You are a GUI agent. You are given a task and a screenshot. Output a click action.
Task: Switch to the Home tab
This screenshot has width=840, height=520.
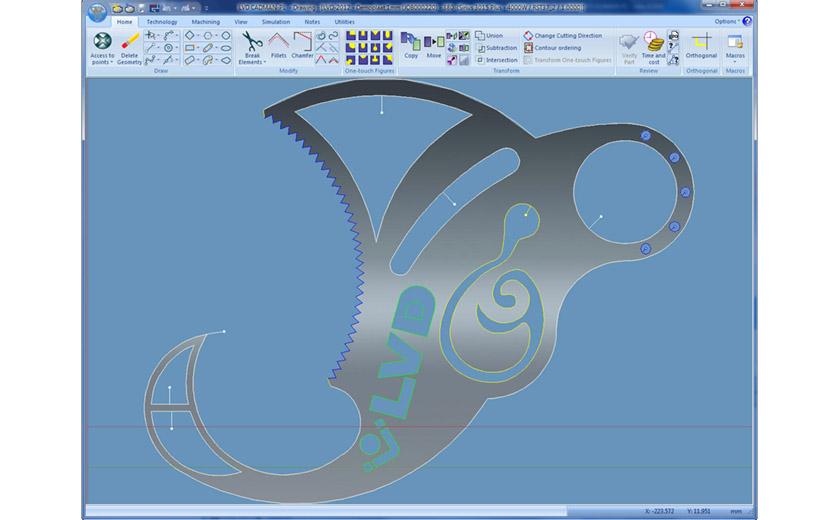(x=124, y=22)
